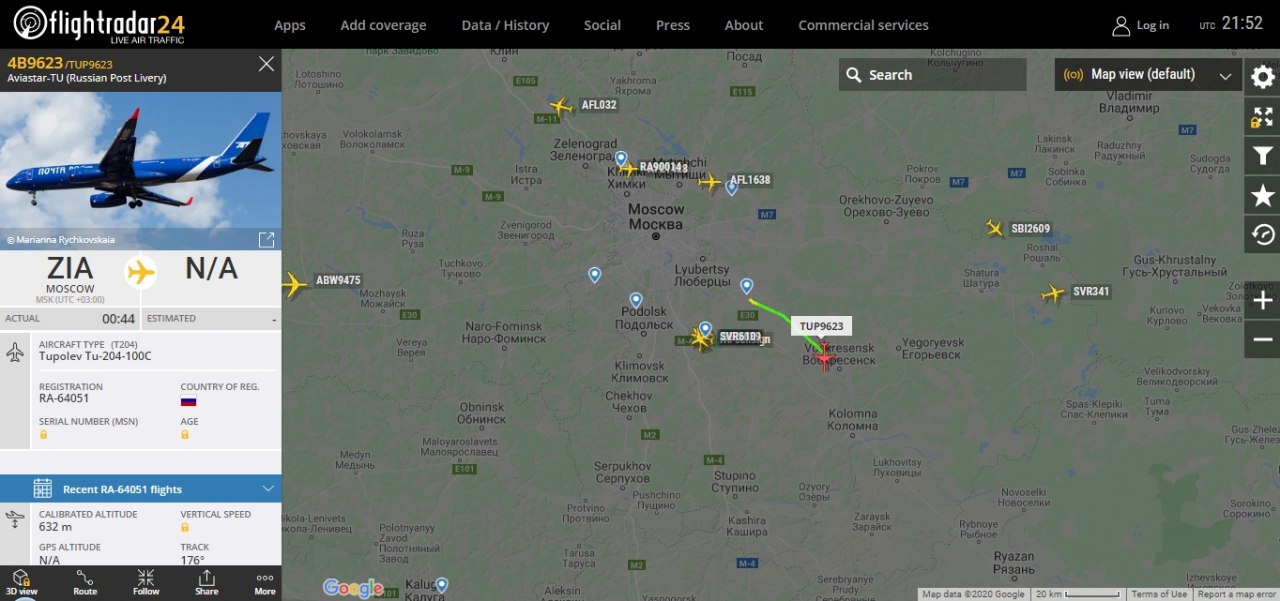Expand Recent RA-64051 flights section
1280x601 pixels.
140,489
